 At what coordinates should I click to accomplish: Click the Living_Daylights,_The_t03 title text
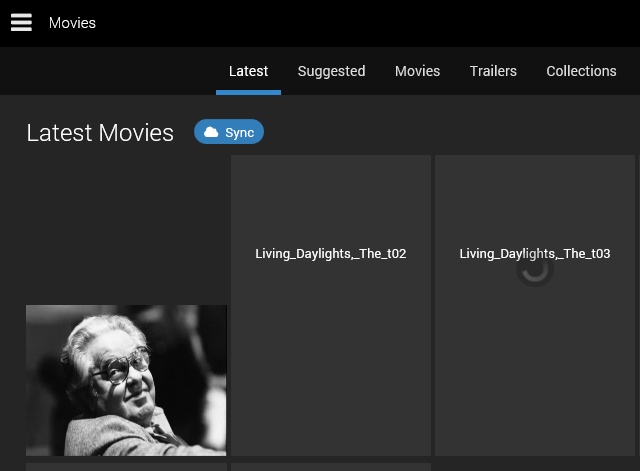tap(534, 254)
